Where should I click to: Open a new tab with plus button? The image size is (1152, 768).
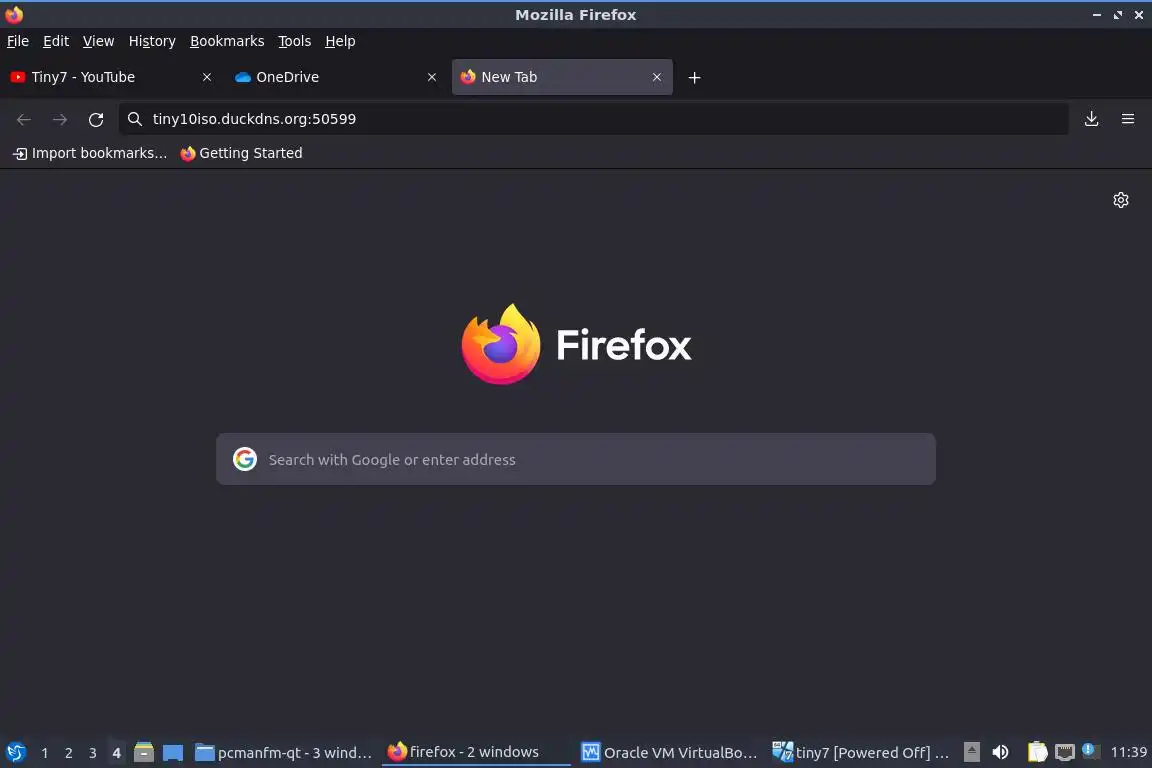[694, 77]
